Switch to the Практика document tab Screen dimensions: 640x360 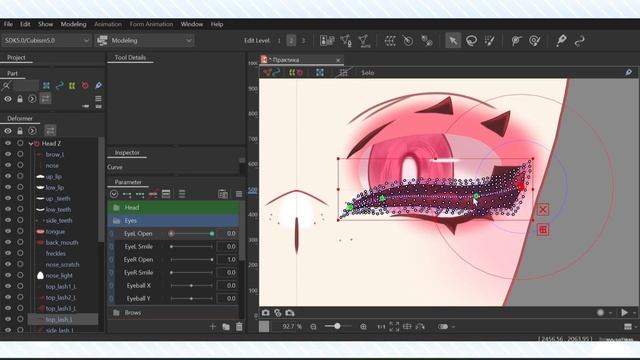click(301, 60)
